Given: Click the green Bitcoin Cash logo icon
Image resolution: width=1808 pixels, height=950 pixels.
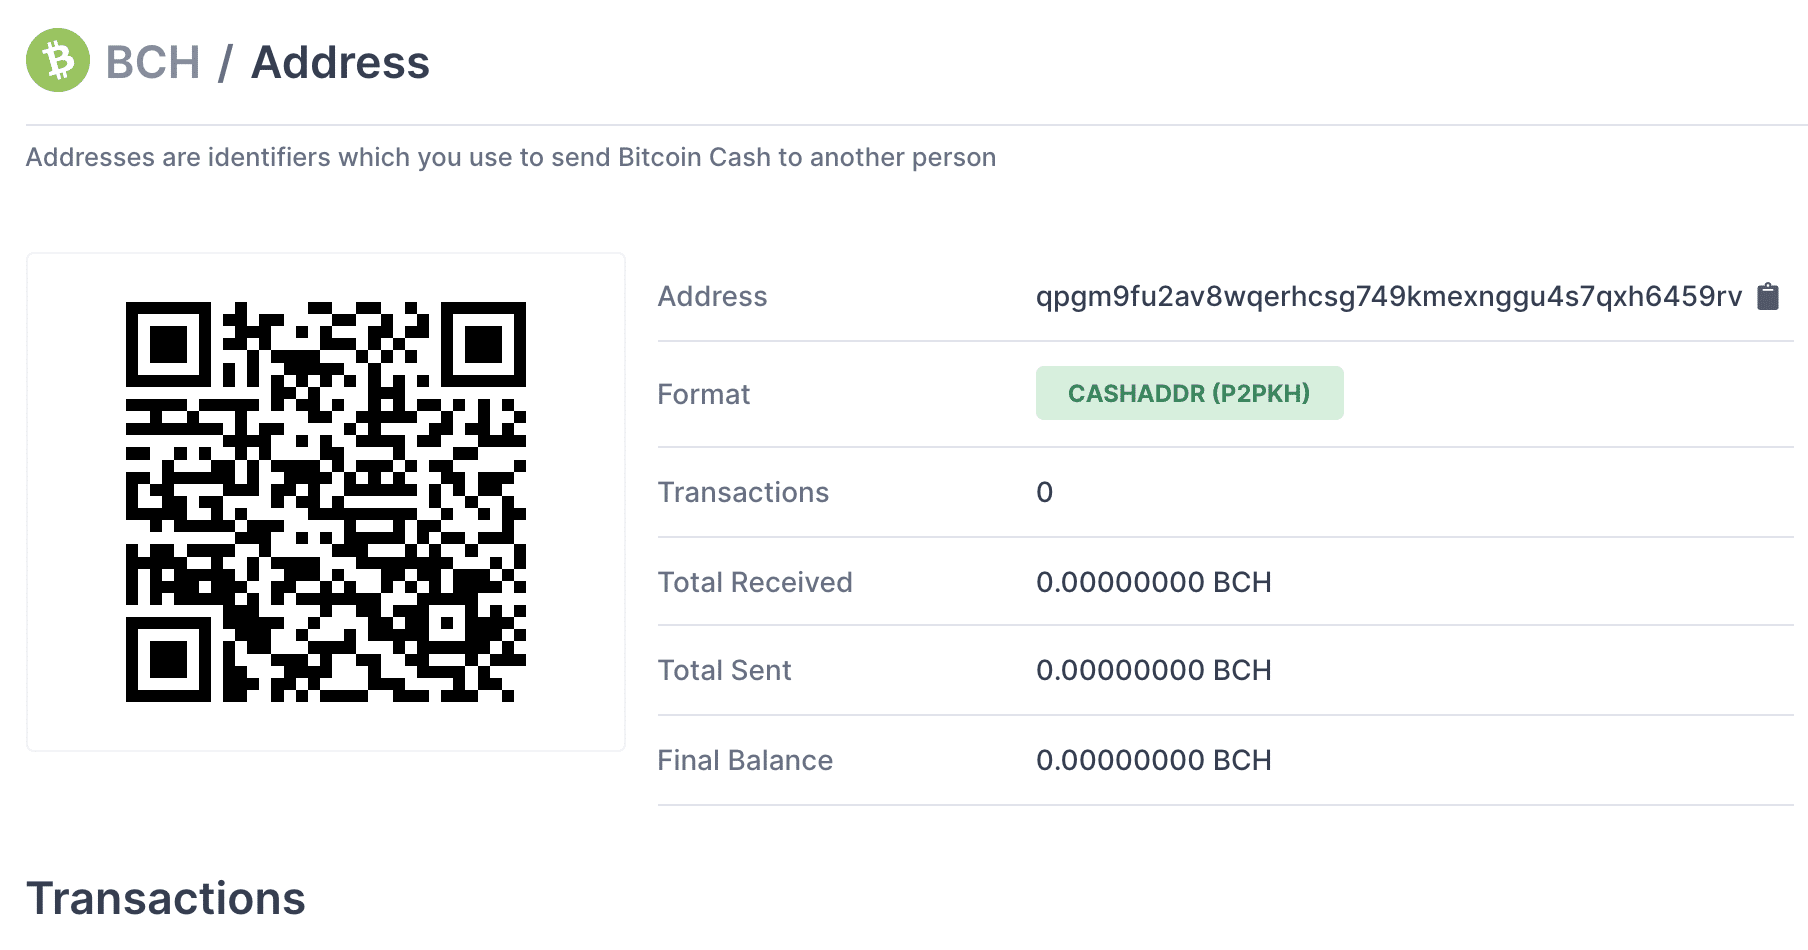Looking at the screenshot, I should (58, 60).
